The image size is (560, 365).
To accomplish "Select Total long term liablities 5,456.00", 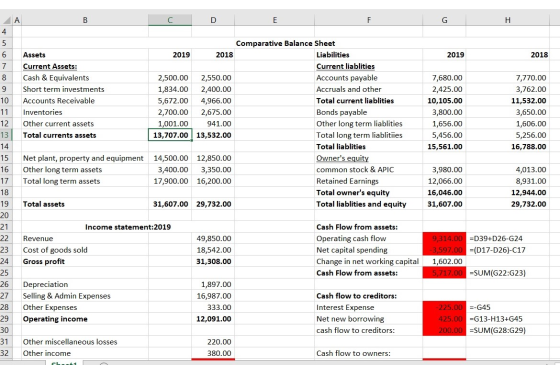I will pos(444,135).
